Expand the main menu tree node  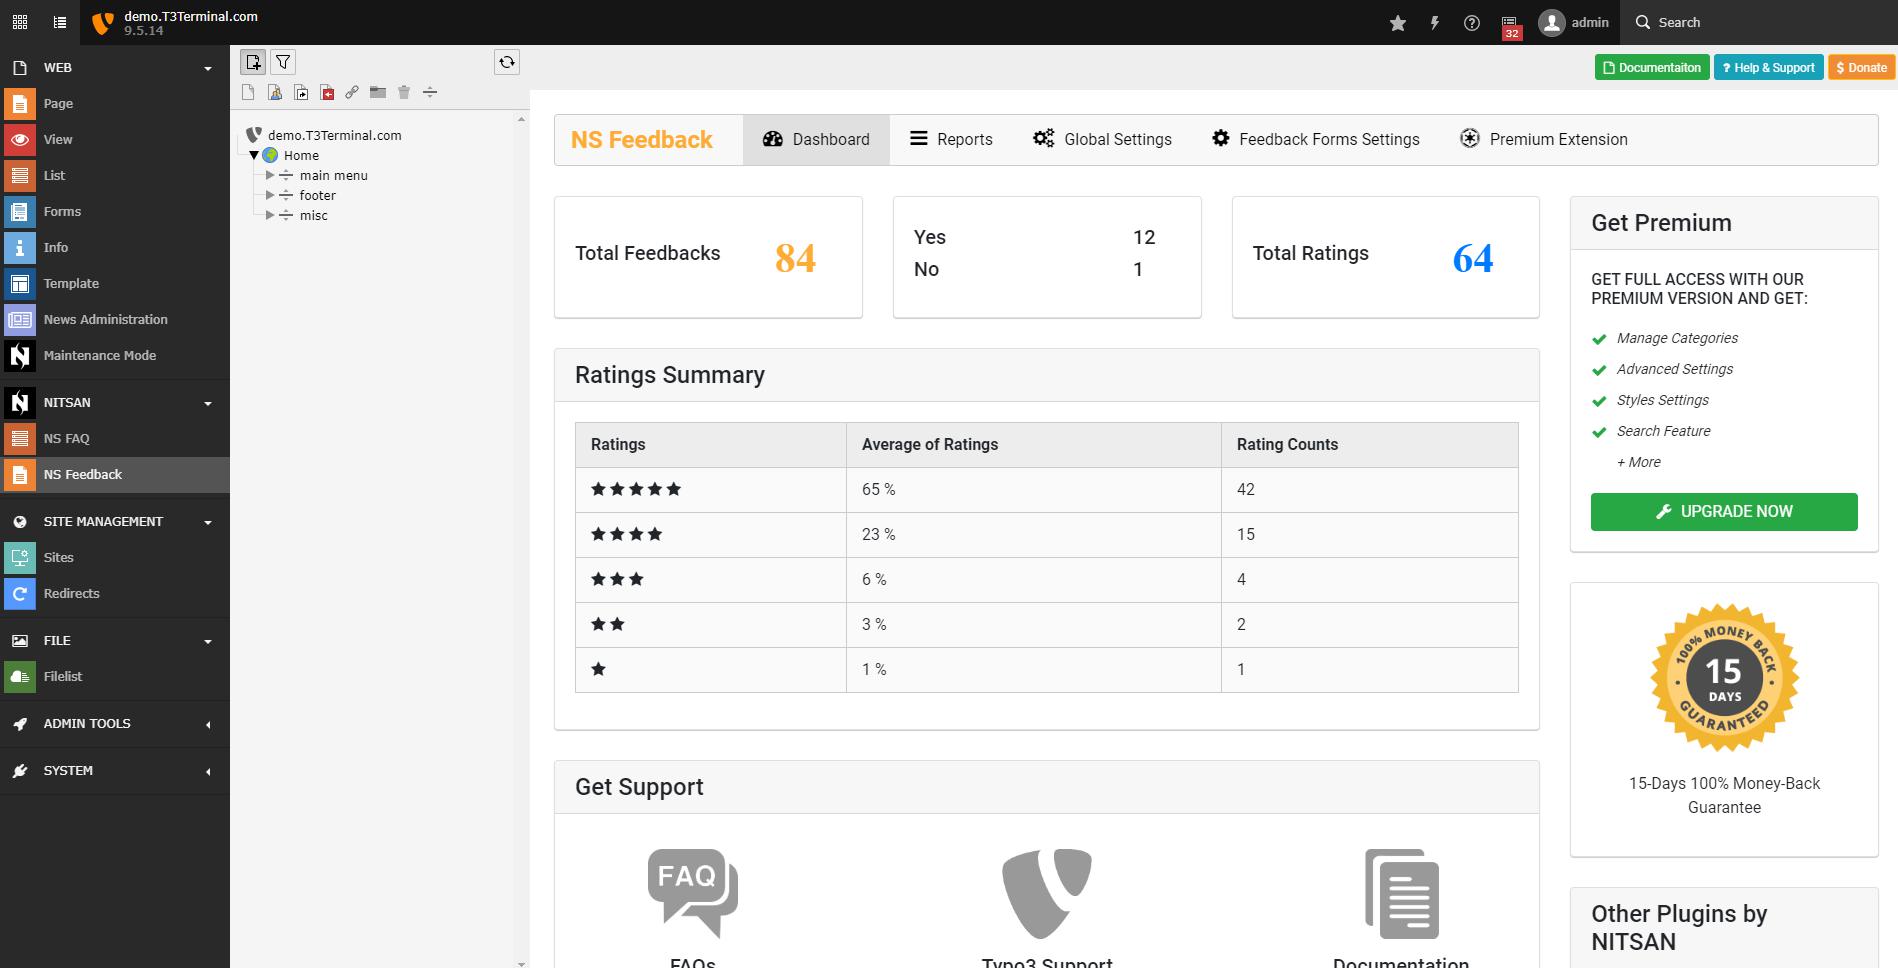pos(270,175)
